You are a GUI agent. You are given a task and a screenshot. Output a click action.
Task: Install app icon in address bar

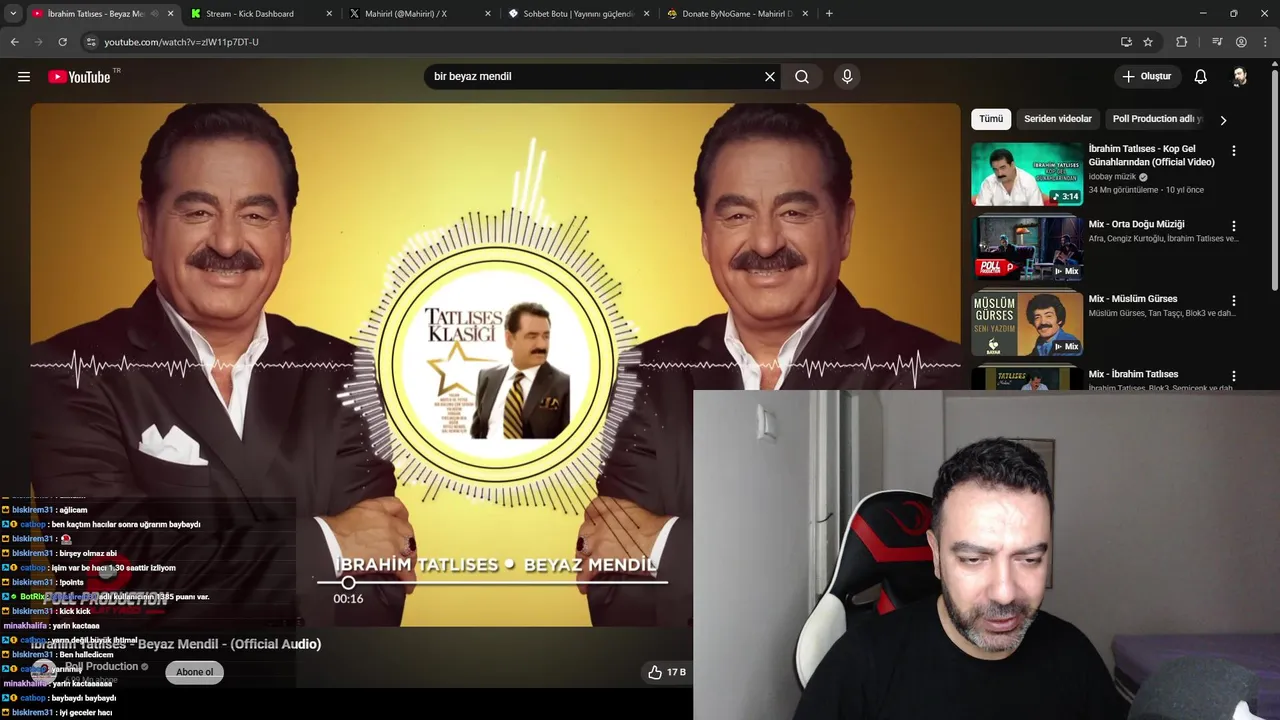(x=1126, y=42)
